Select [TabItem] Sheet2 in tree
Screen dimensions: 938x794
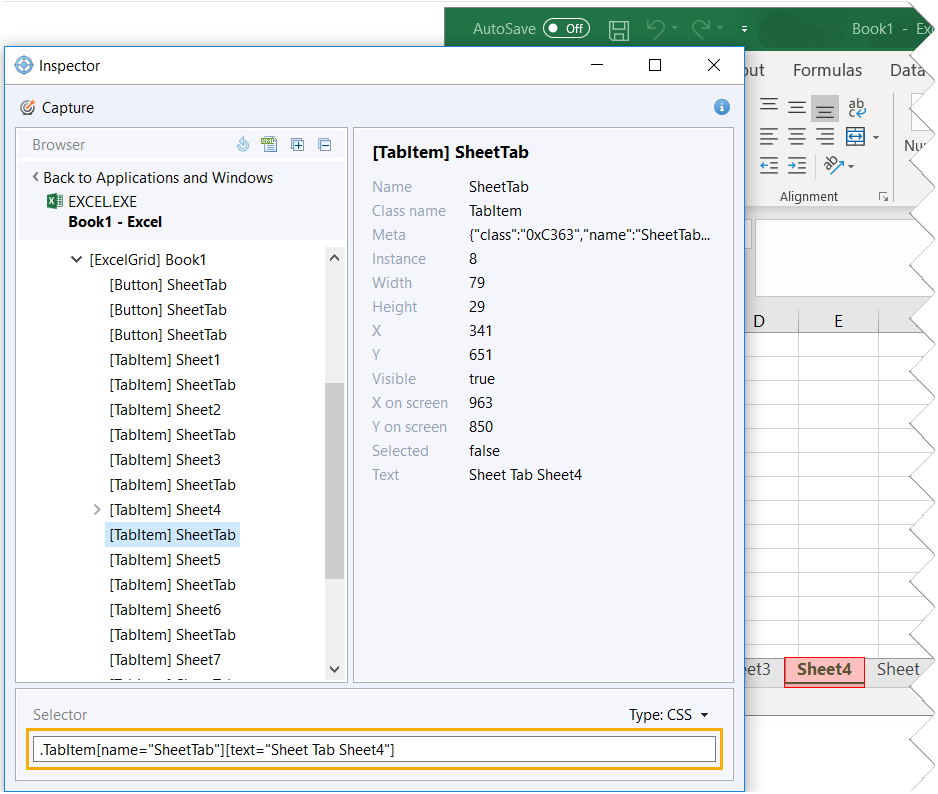coord(165,410)
